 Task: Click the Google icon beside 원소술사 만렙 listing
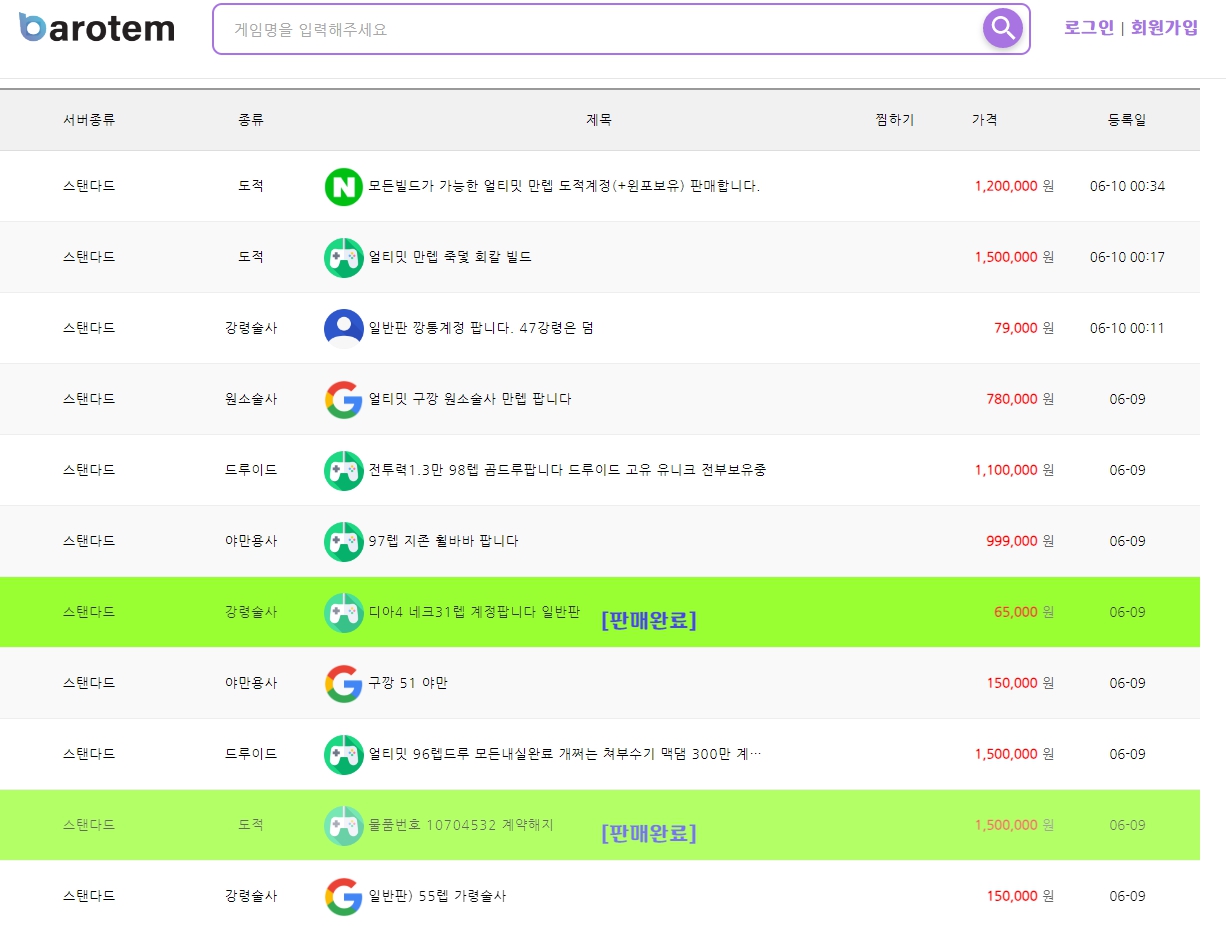click(x=343, y=399)
